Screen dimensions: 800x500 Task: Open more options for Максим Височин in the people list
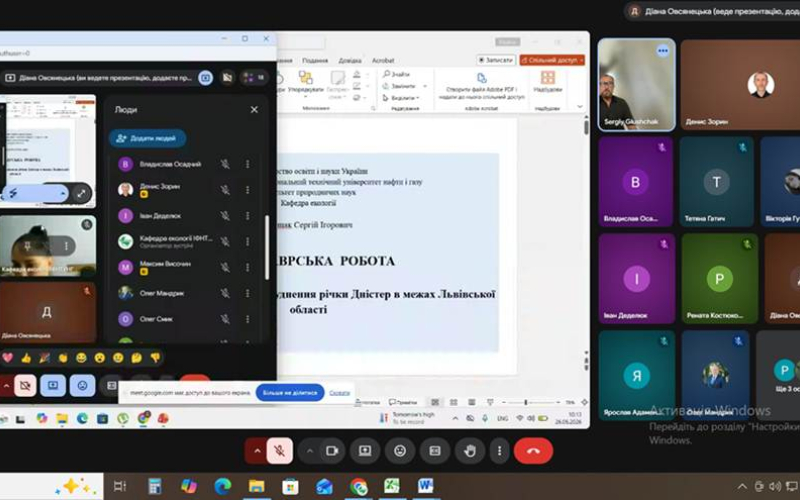point(248,267)
